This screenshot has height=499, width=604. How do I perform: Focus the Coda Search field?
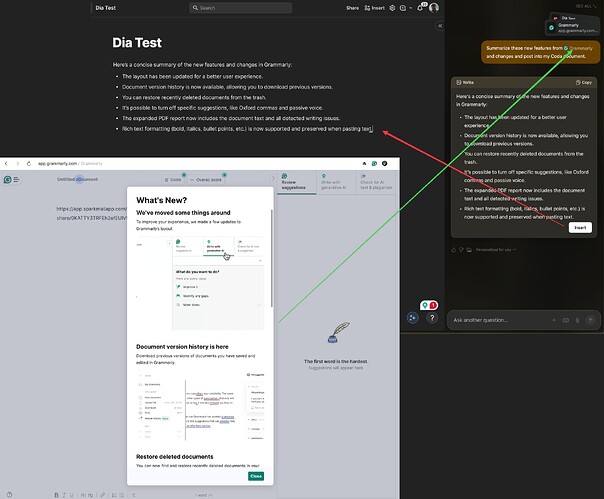click(241, 8)
